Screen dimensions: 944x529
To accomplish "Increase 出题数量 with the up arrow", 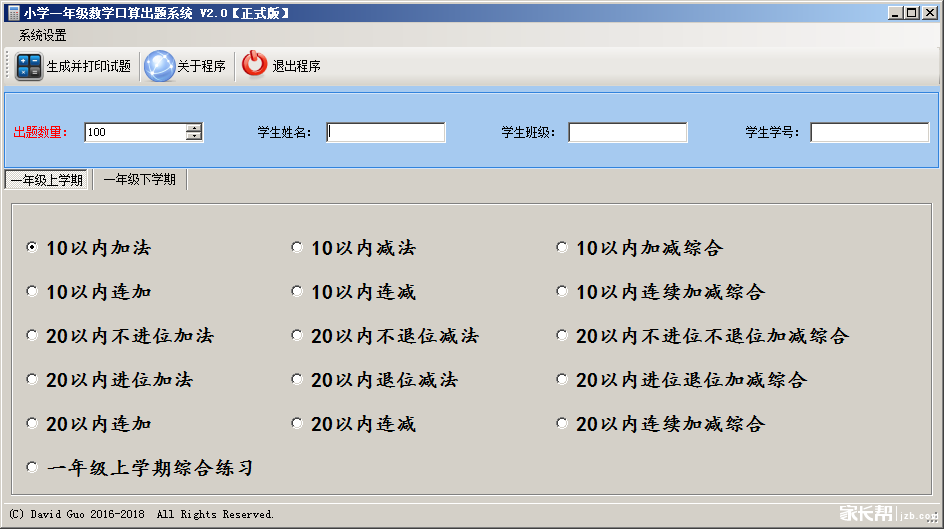I will 193,128.
